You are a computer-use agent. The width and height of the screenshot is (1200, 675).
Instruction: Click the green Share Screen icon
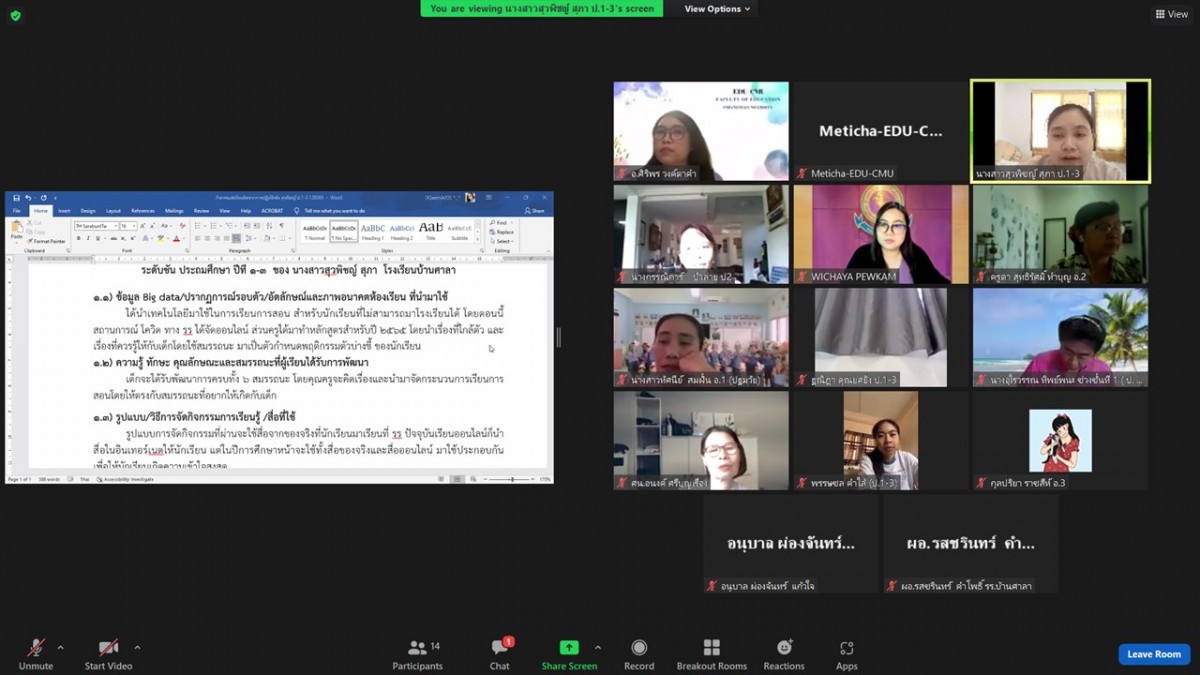569,648
